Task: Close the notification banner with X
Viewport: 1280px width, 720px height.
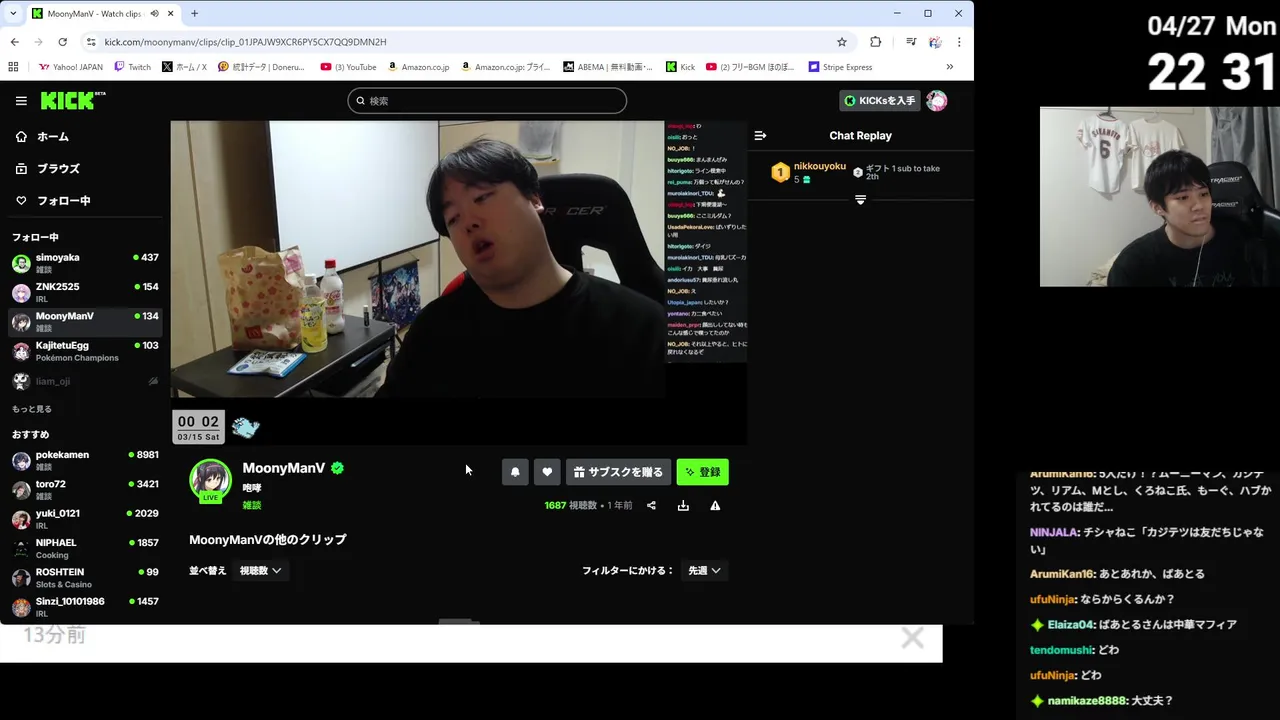Action: pos(912,638)
